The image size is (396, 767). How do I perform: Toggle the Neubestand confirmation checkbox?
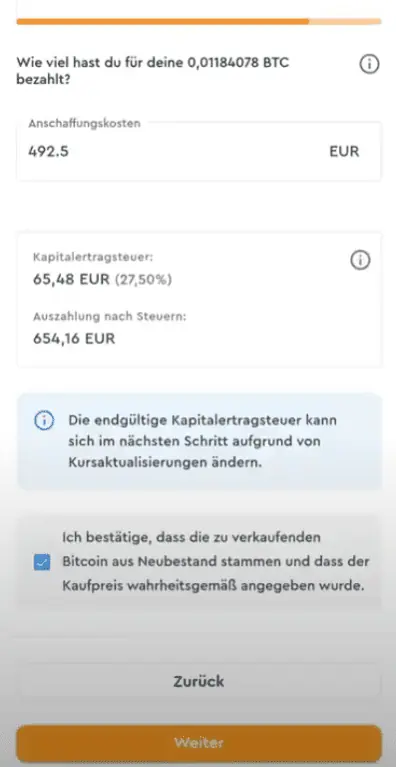[42, 562]
